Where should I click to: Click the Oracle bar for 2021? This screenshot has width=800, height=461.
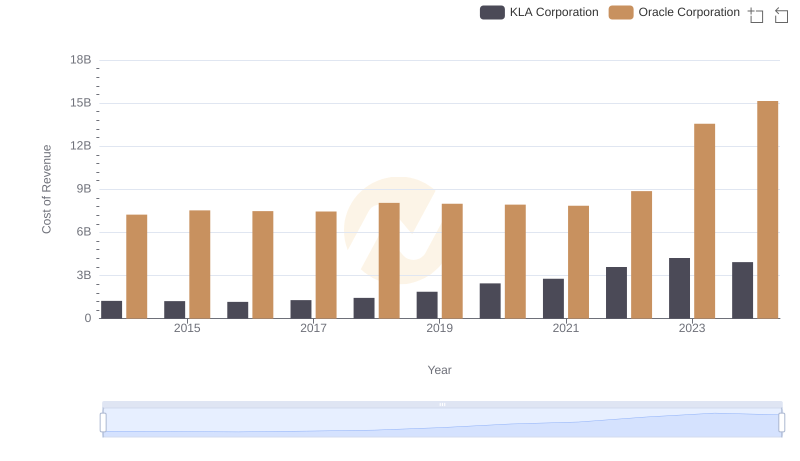pyautogui.click(x=579, y=262)
